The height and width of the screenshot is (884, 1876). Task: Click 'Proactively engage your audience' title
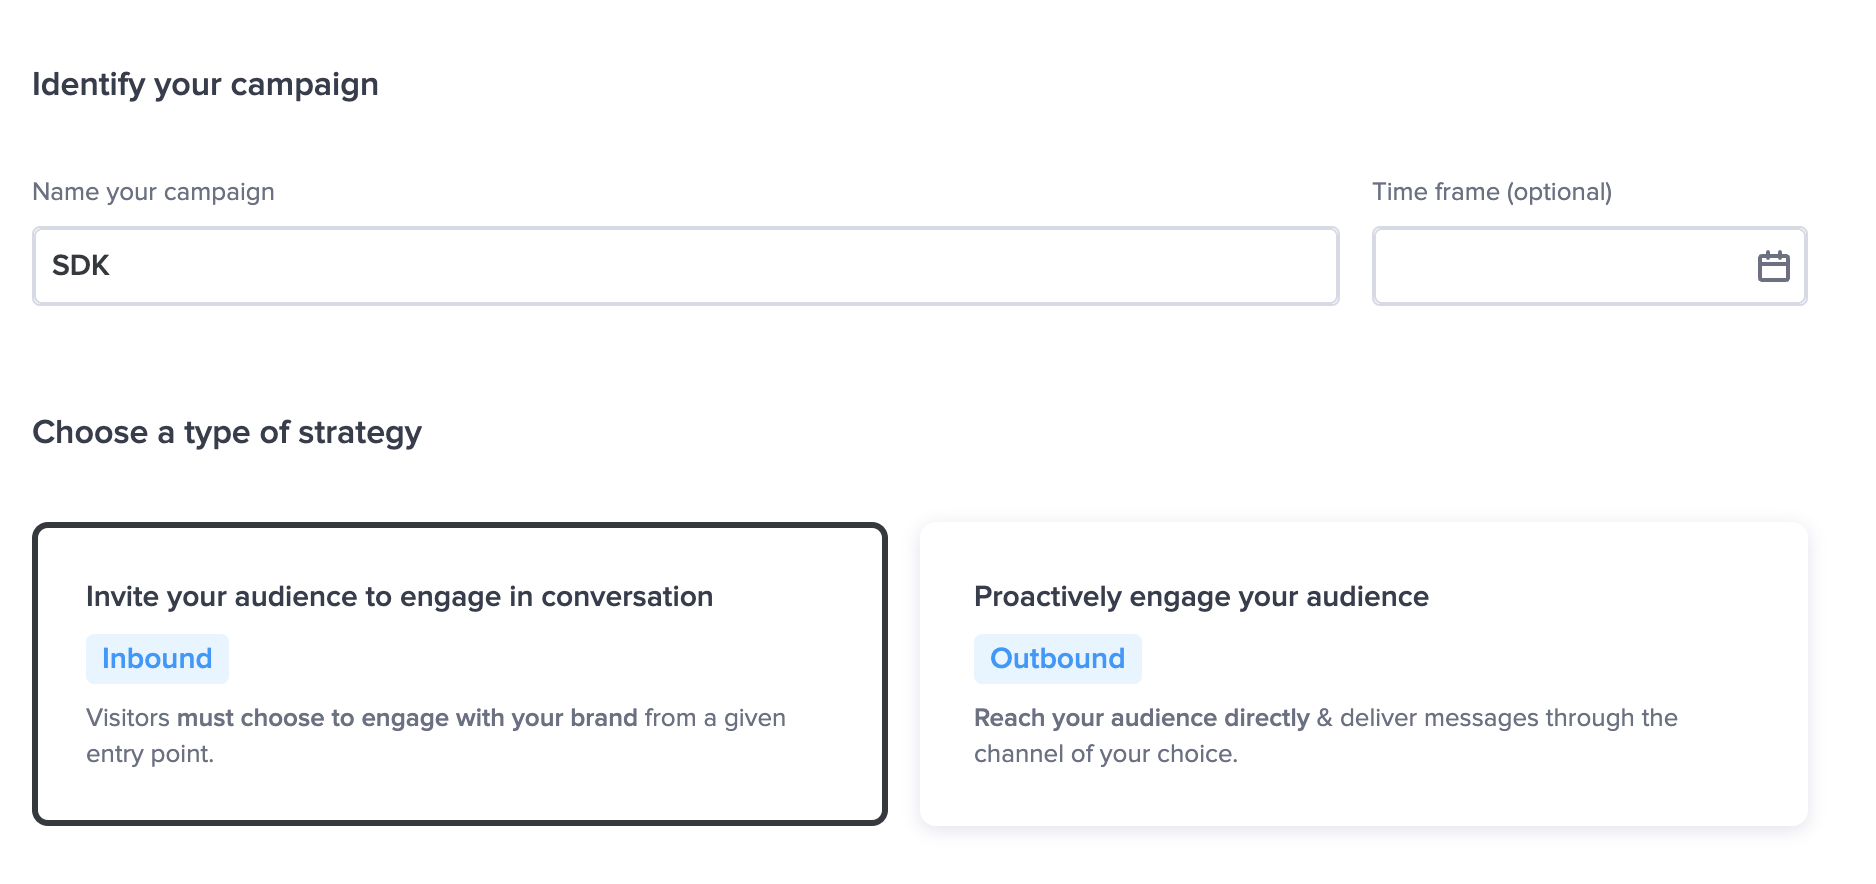pyautogui.click(x=1201, y=597)
